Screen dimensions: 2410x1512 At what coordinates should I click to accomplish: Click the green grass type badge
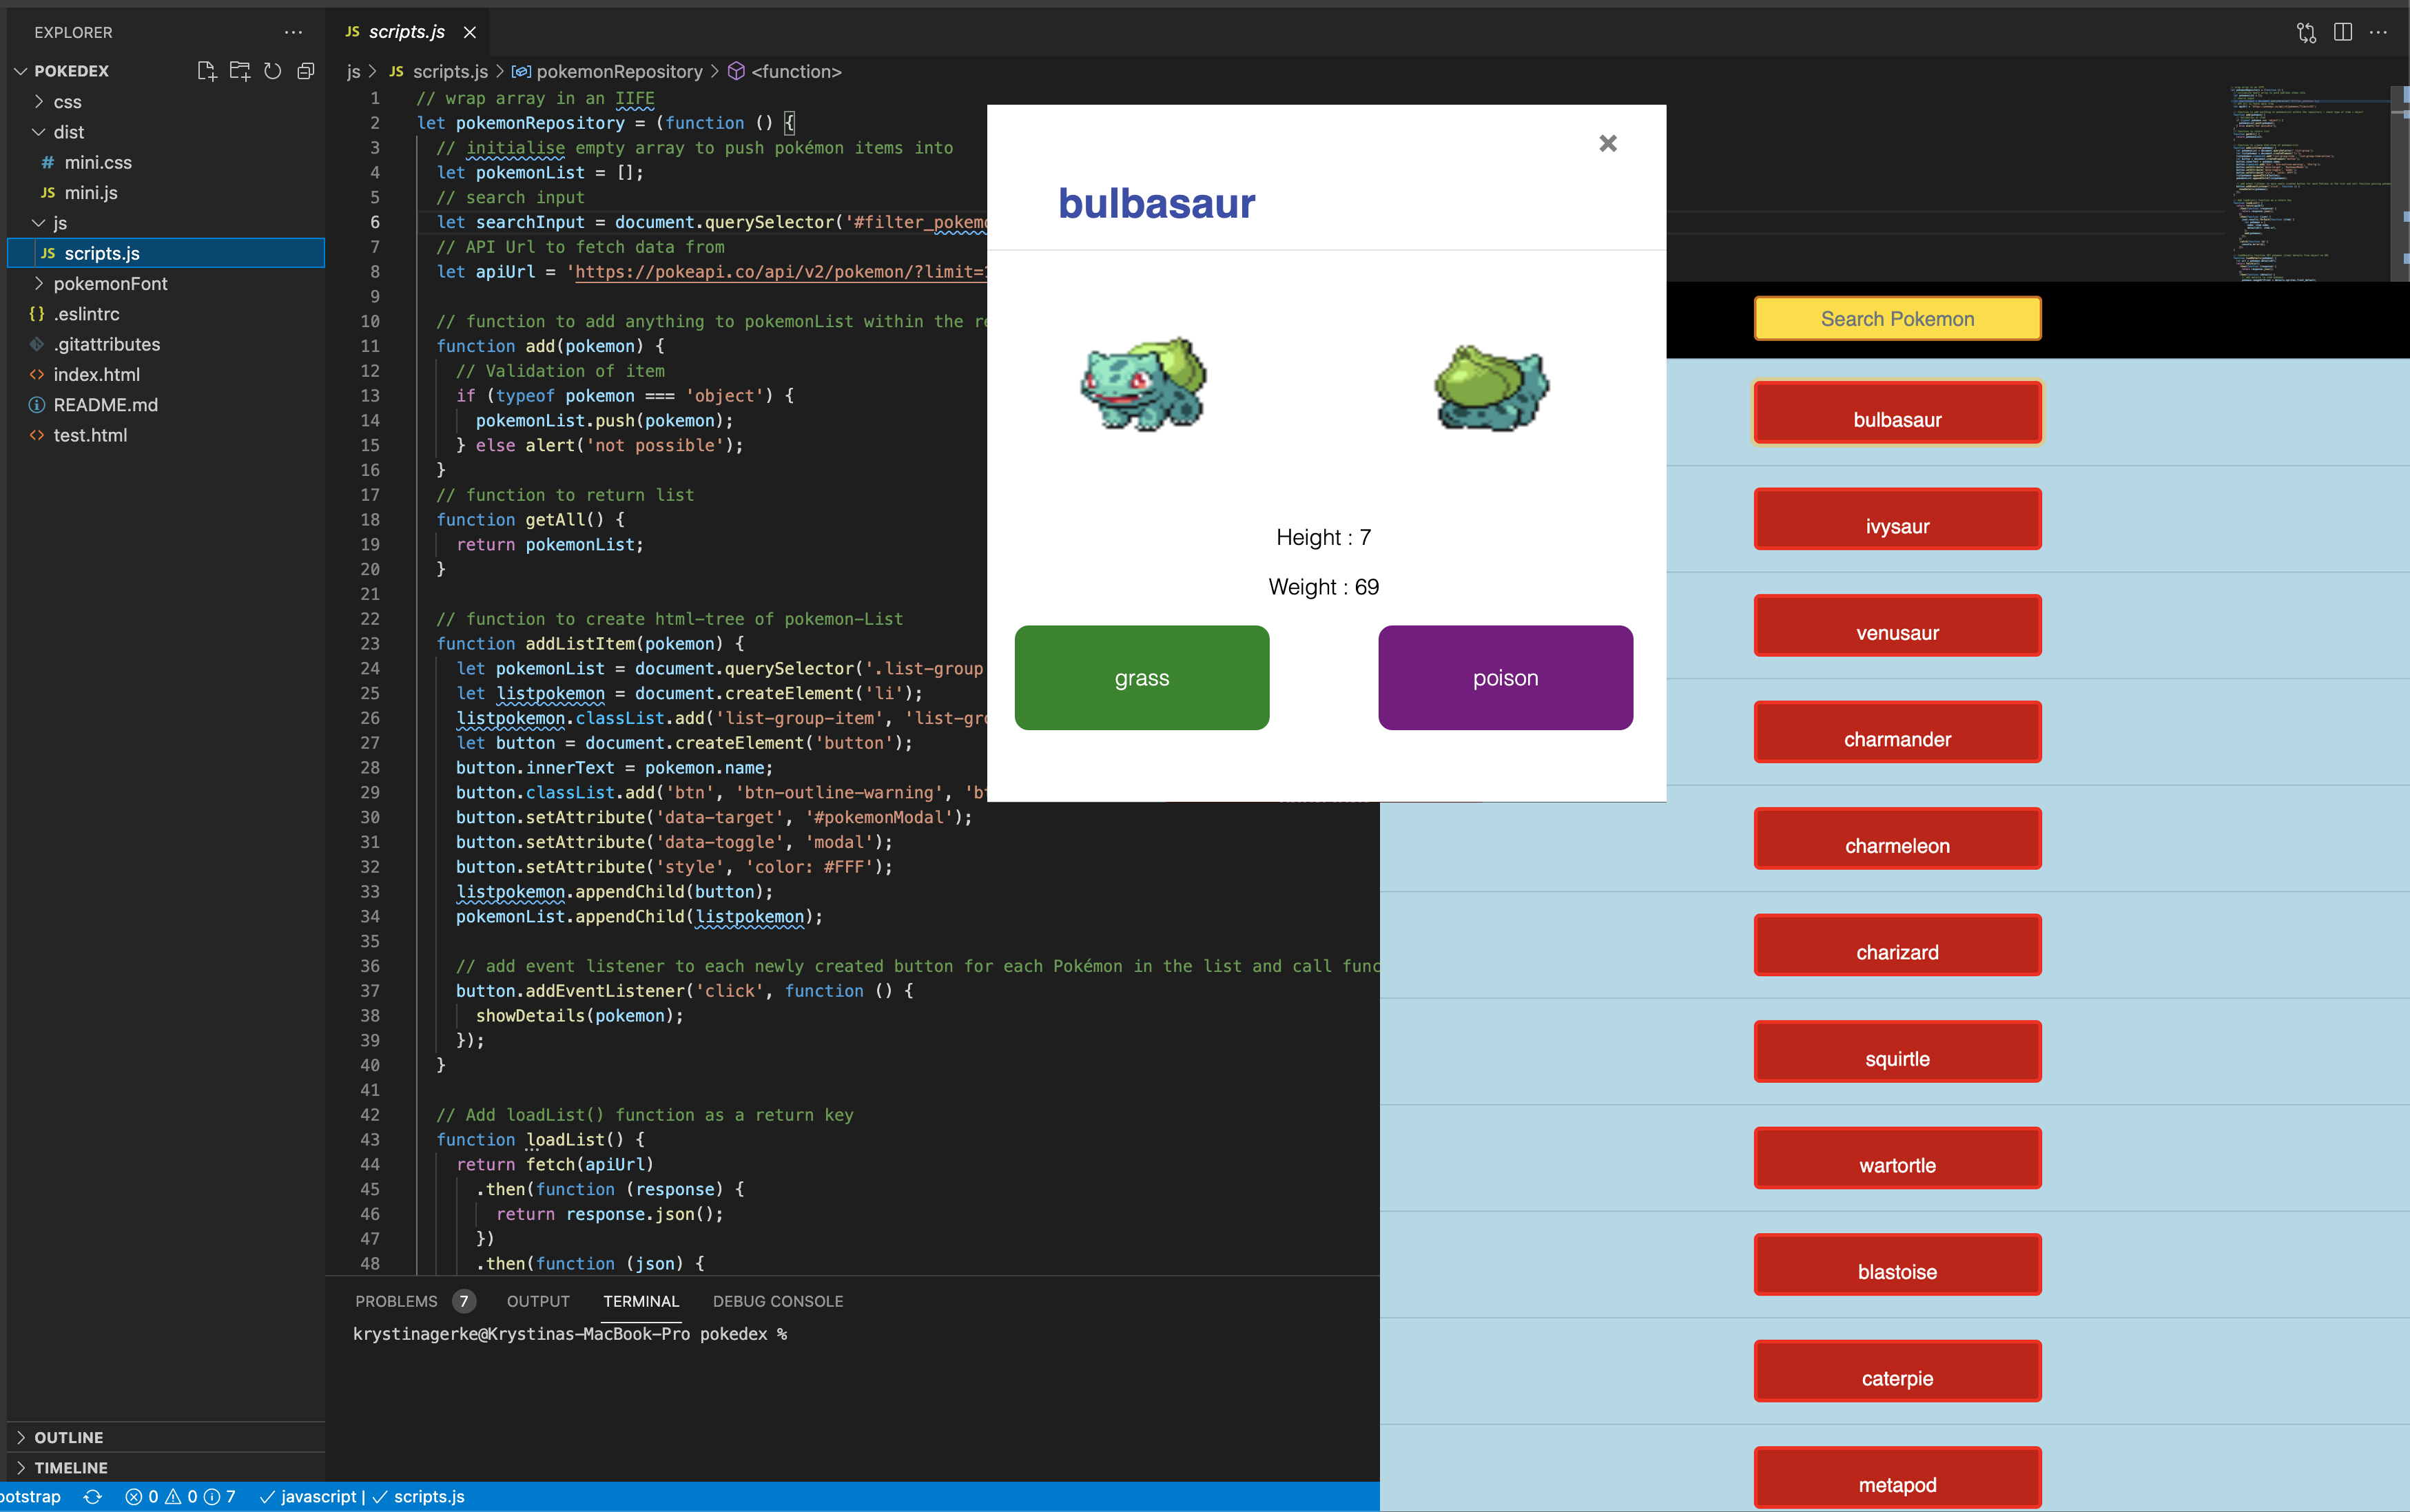coord(1142,678)
